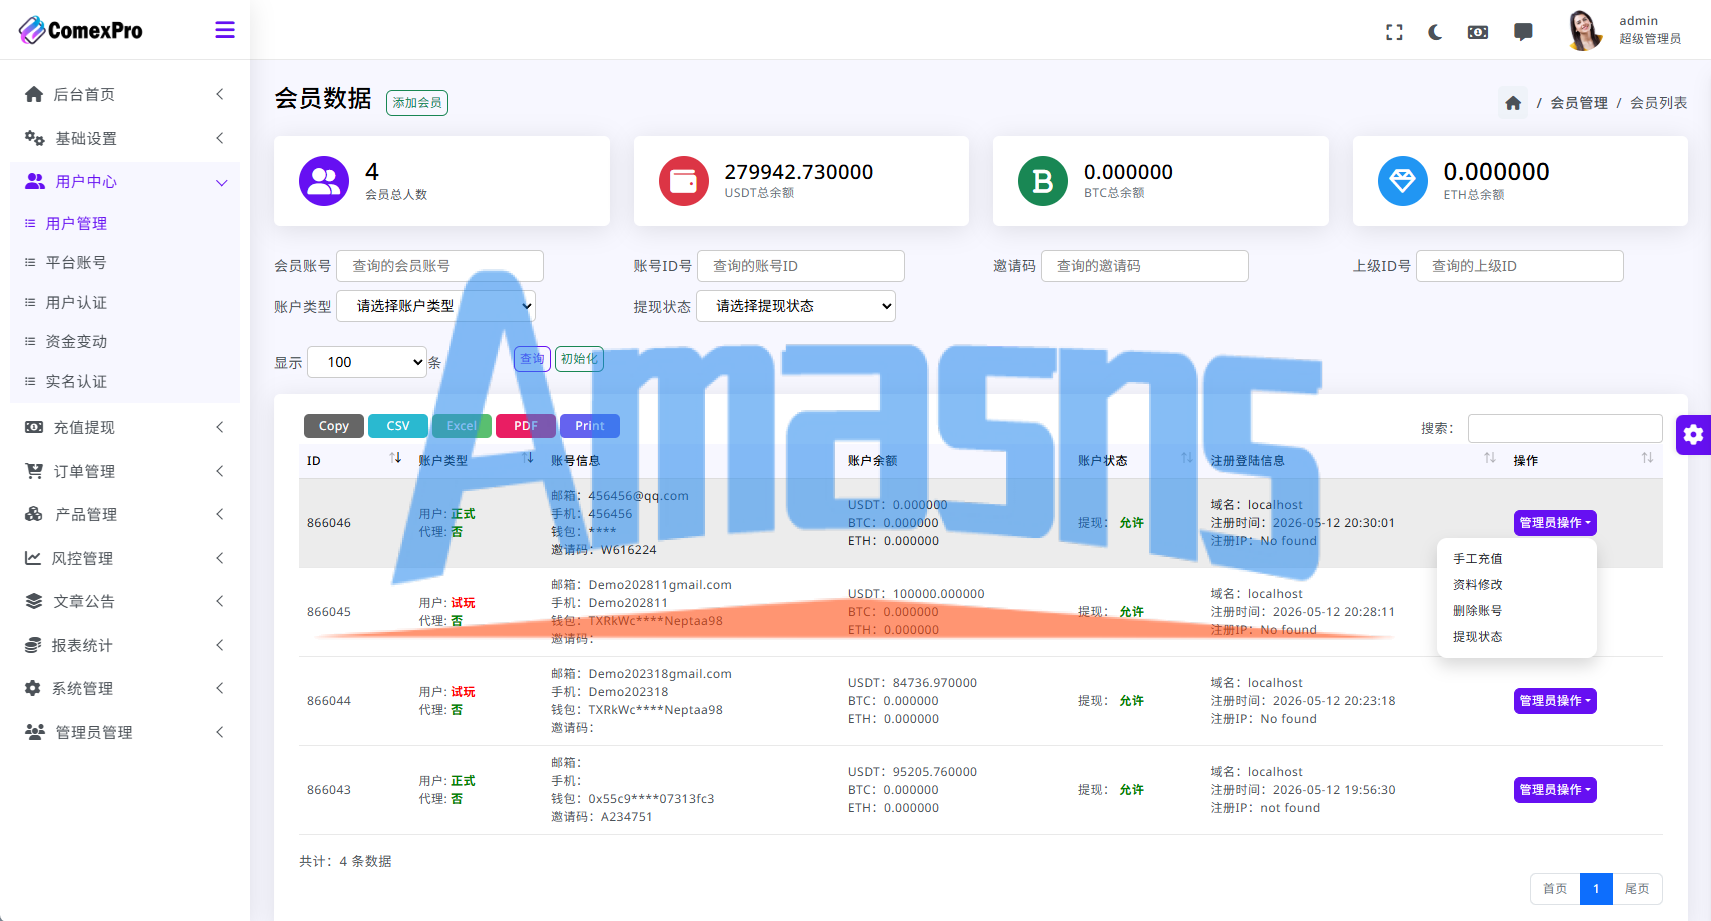
Task: Focus the 会员账号 search field
Action: [x=440, y=266]
